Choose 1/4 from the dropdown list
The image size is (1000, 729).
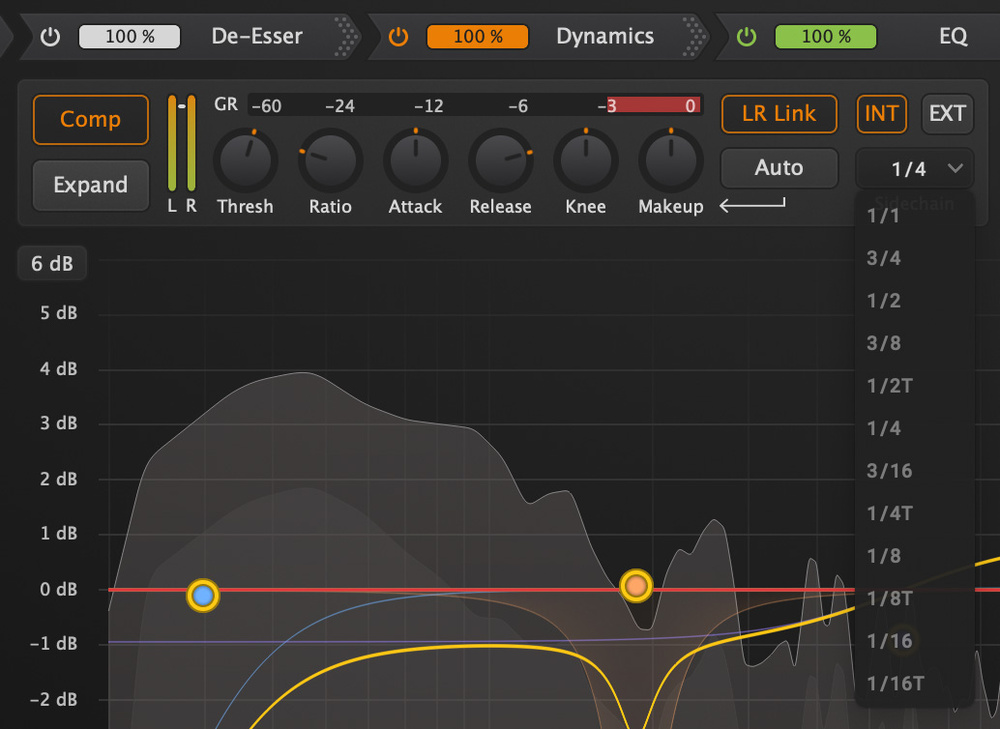[x=915, y=429]
